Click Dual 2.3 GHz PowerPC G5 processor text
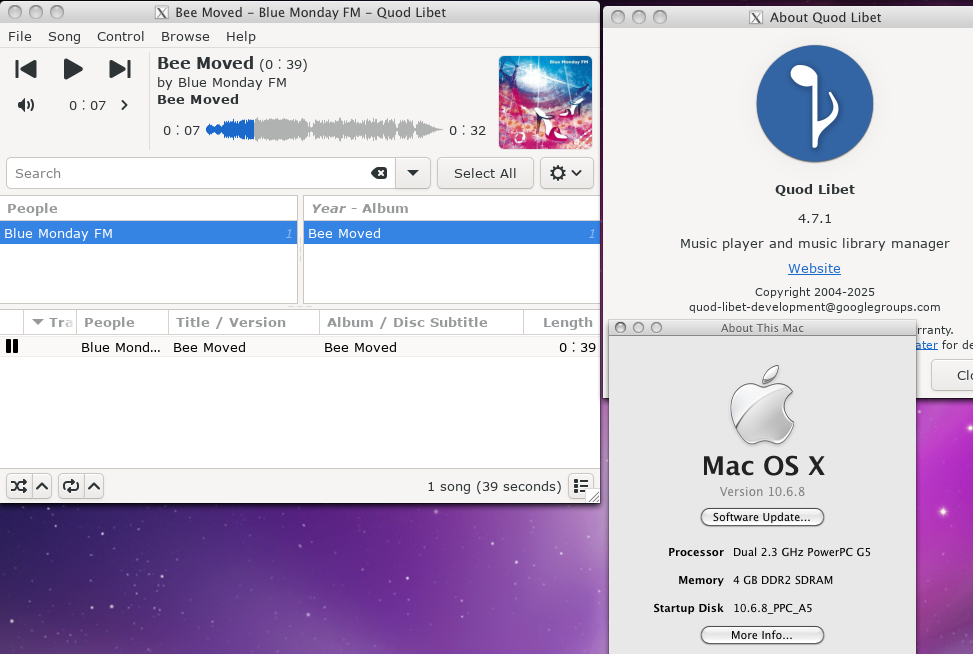 click(802, 552)
